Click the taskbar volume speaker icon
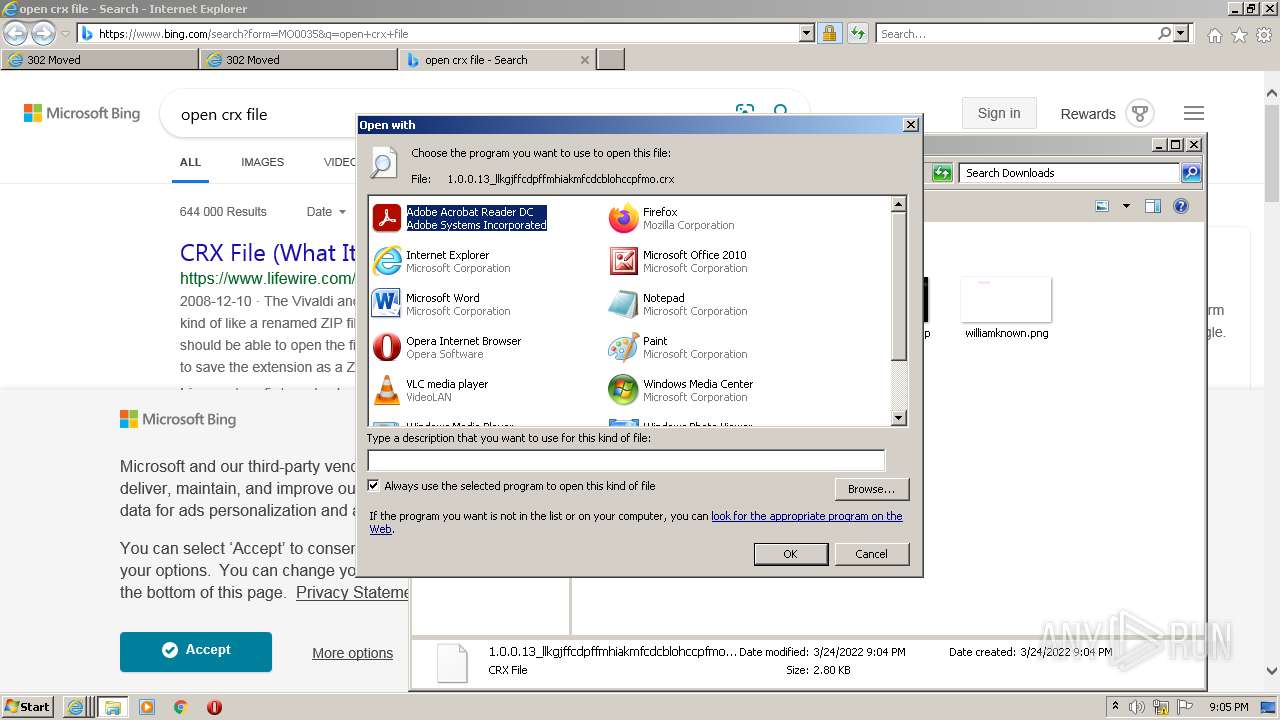 (x=1137, y=707)
